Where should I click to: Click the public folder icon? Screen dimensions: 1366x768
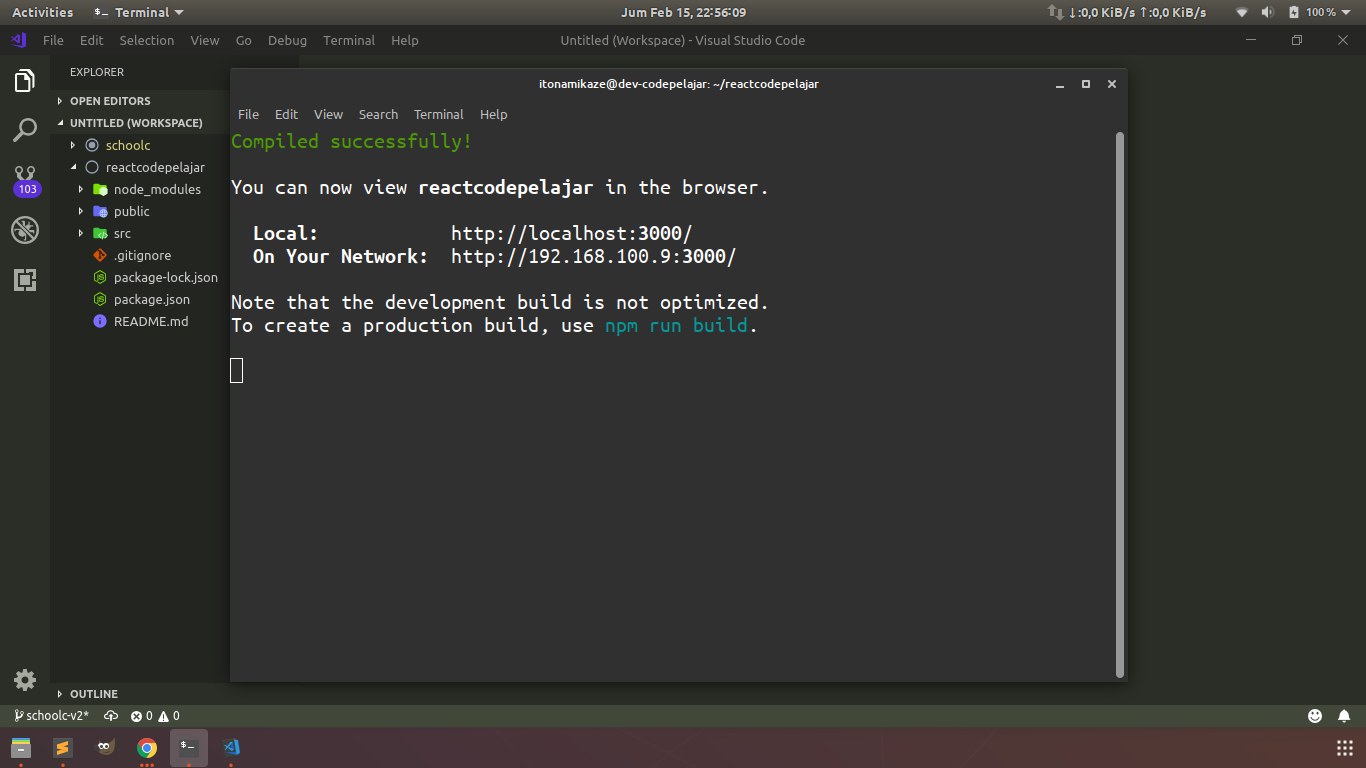tap(100, 211)
